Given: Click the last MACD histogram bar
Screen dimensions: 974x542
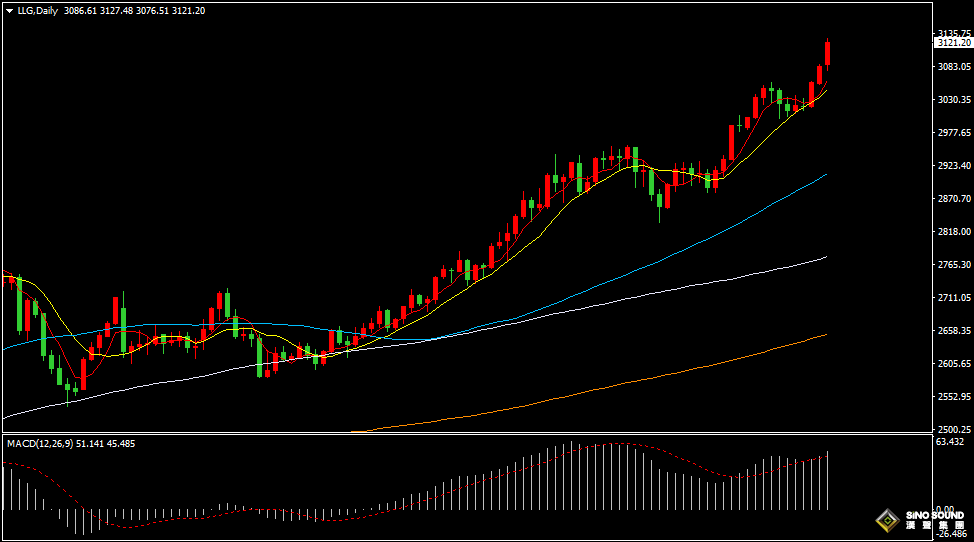Looking at the screenshot, I should tap(828, 482).
